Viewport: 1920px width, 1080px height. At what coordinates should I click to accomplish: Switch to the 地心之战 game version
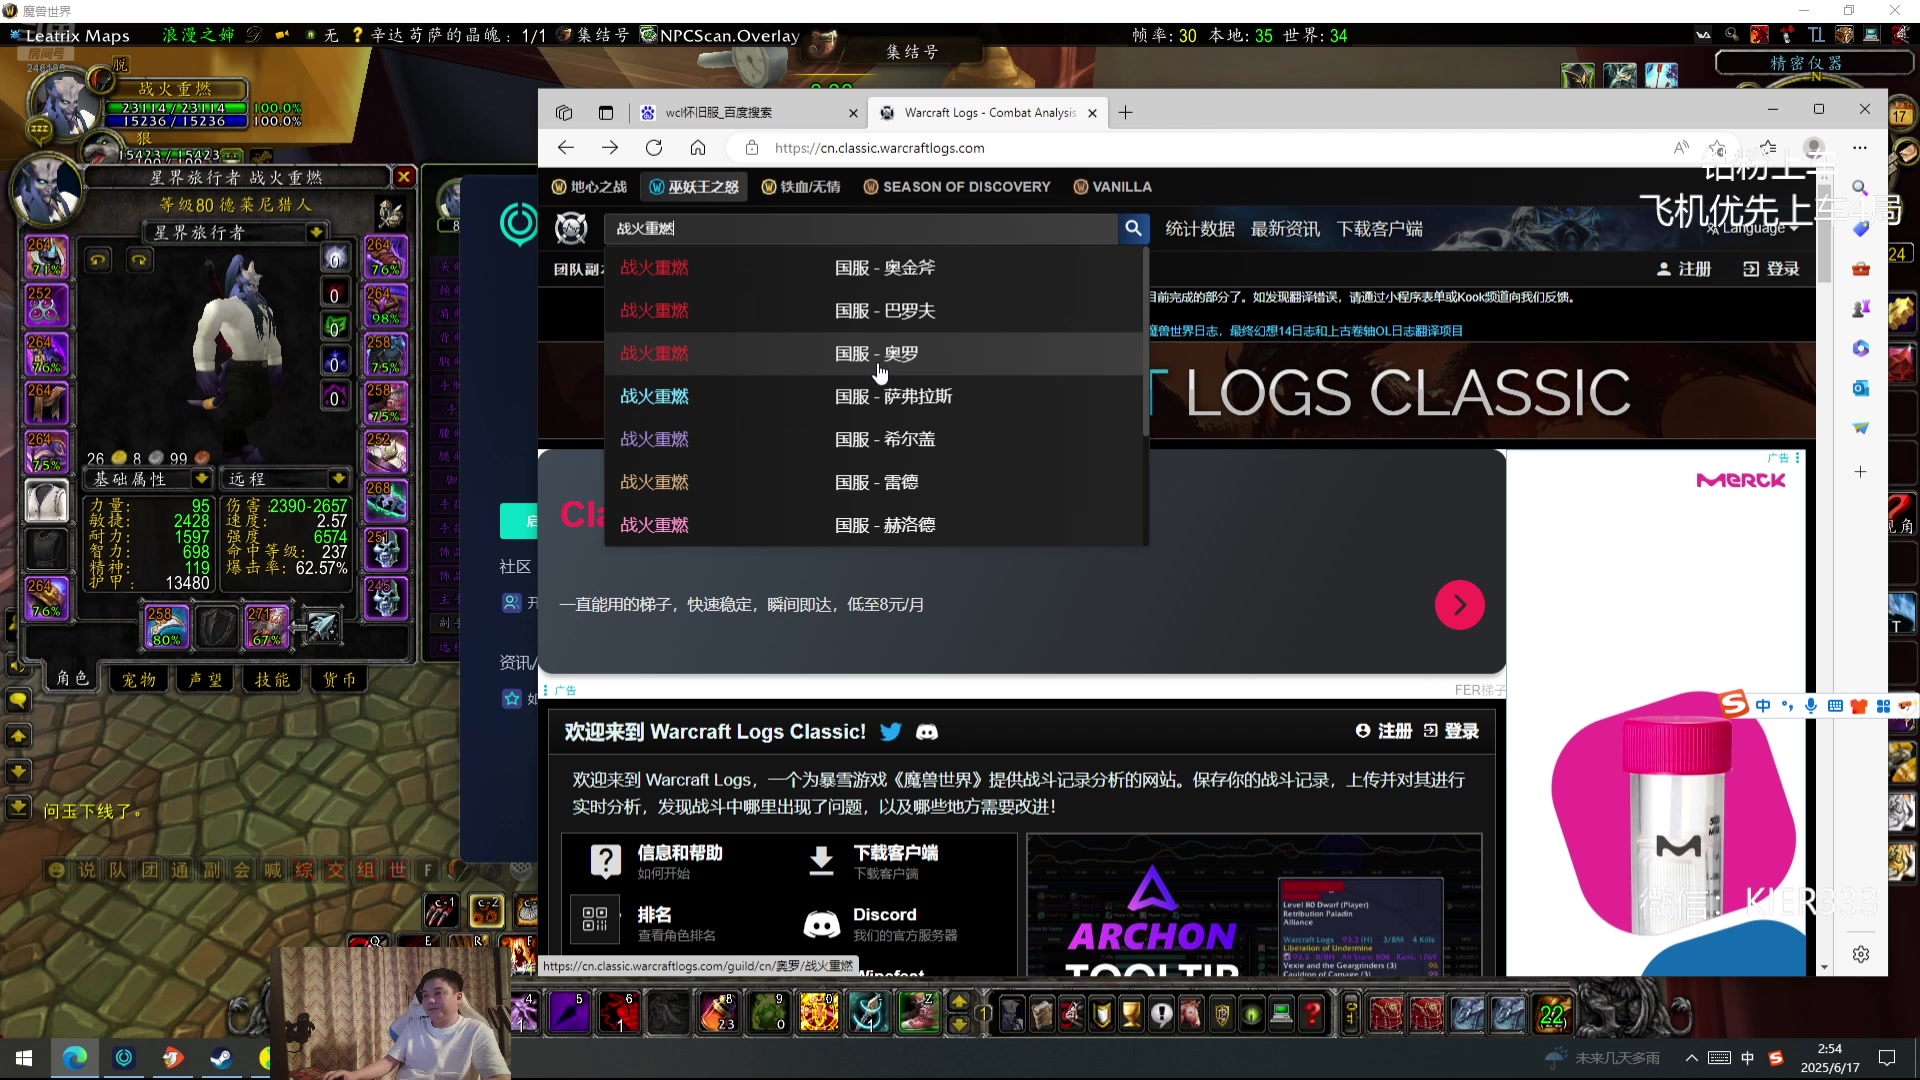tap(589, 187)
